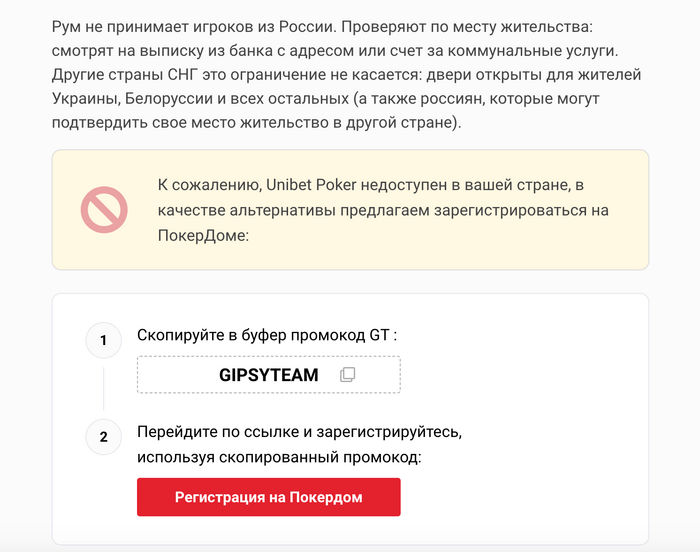700x552 pixels.
Task: Click the word 'СНГ' in the paragraph
Action: (182, 75)
